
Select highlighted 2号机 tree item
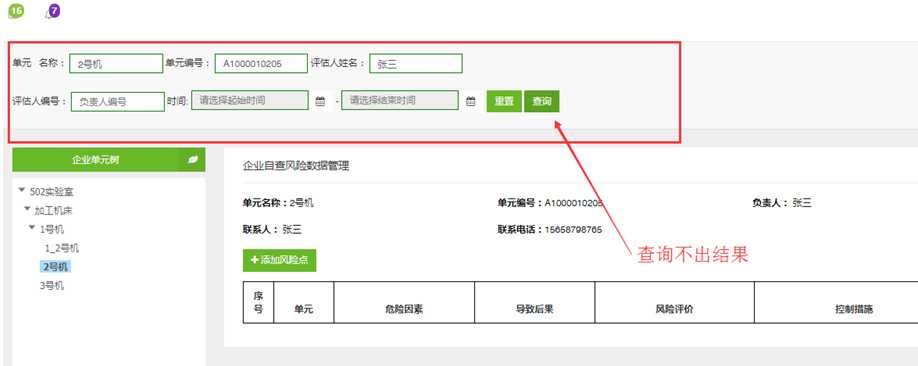(56, 266)
